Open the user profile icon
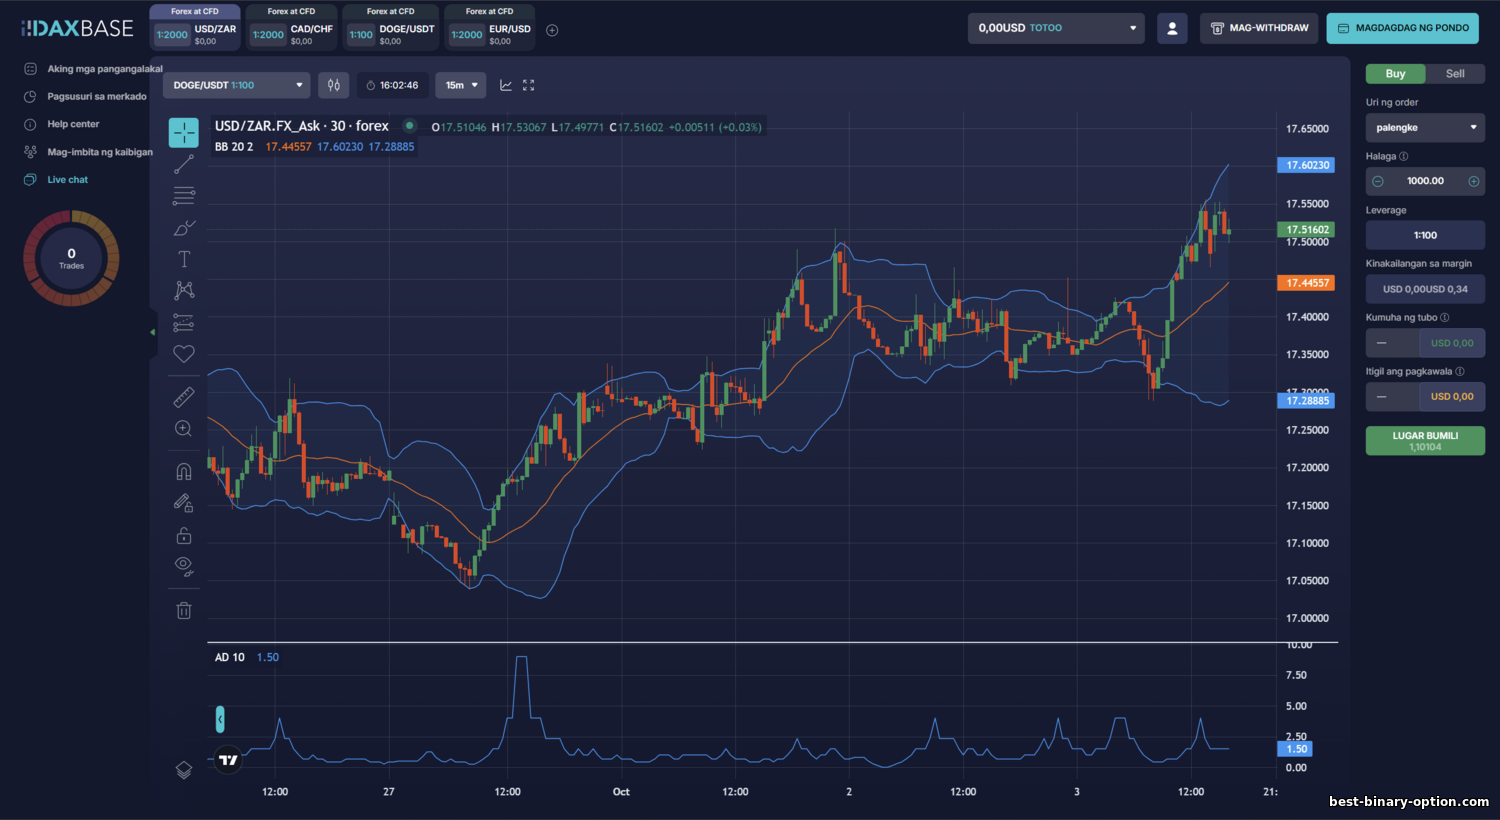1500x820 pixels. 1172,28
